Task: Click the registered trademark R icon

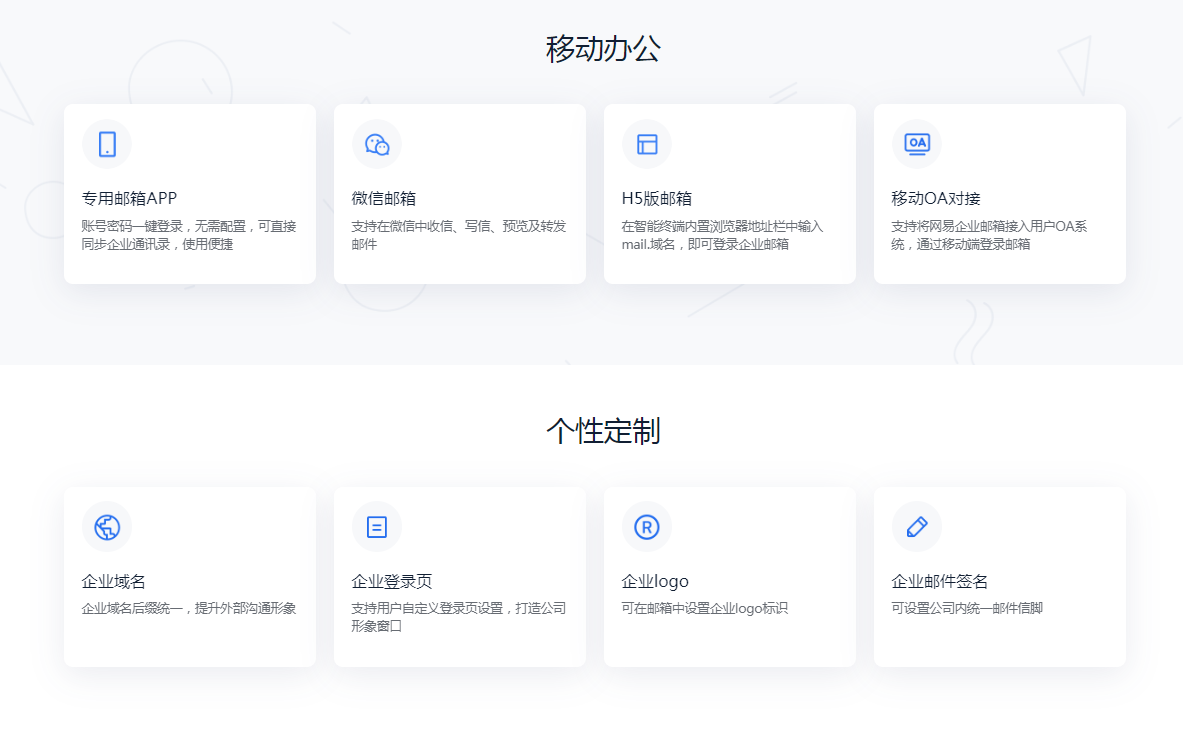Action: pyautogui.click(x=647, y=527)
